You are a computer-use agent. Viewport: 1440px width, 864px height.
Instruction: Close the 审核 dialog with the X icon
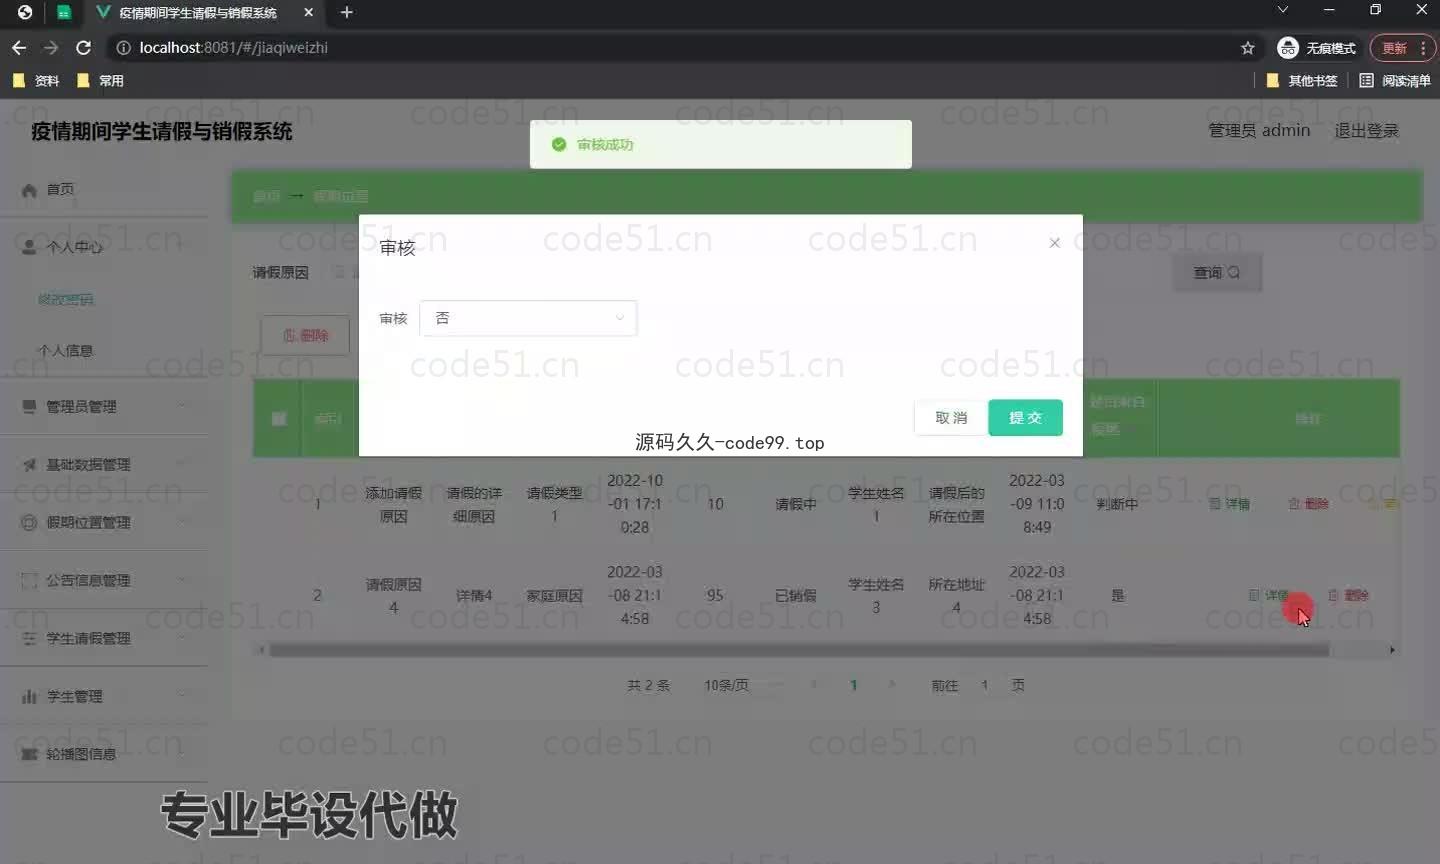1054,243
